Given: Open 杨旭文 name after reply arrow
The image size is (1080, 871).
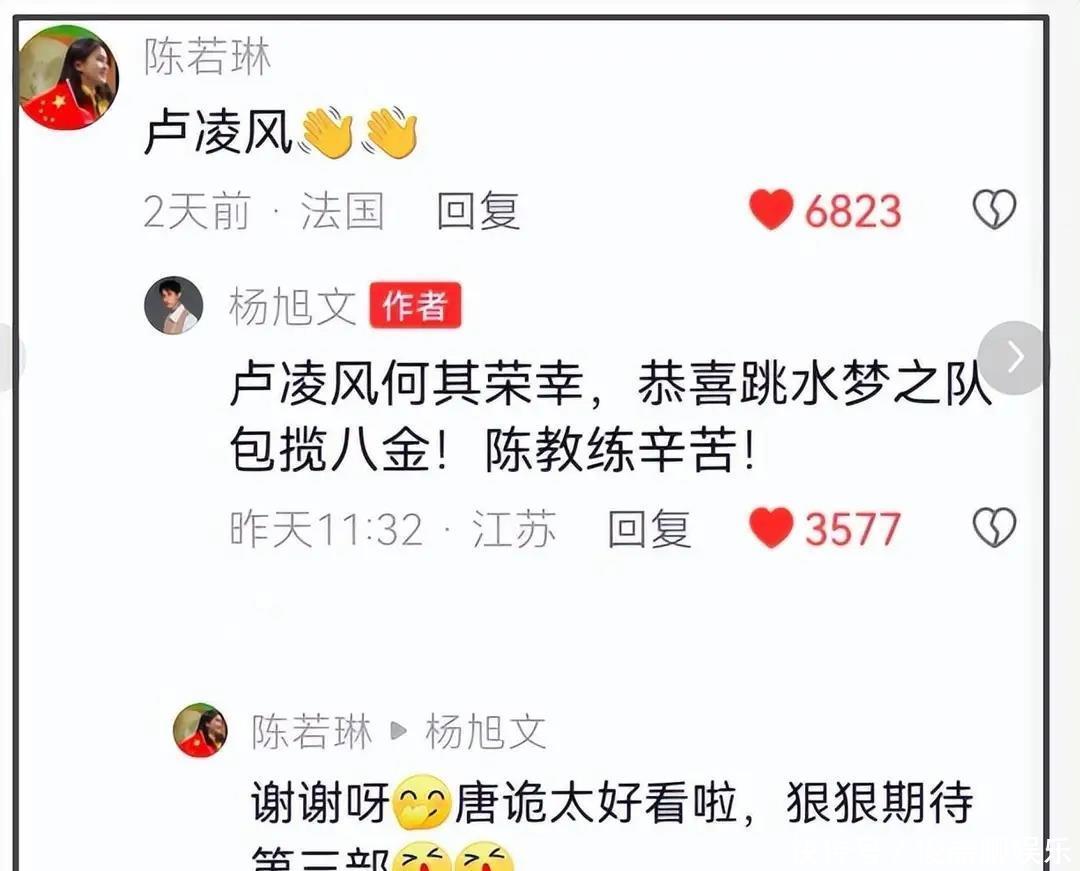Looking at the screenshot, I should [486, 731].
